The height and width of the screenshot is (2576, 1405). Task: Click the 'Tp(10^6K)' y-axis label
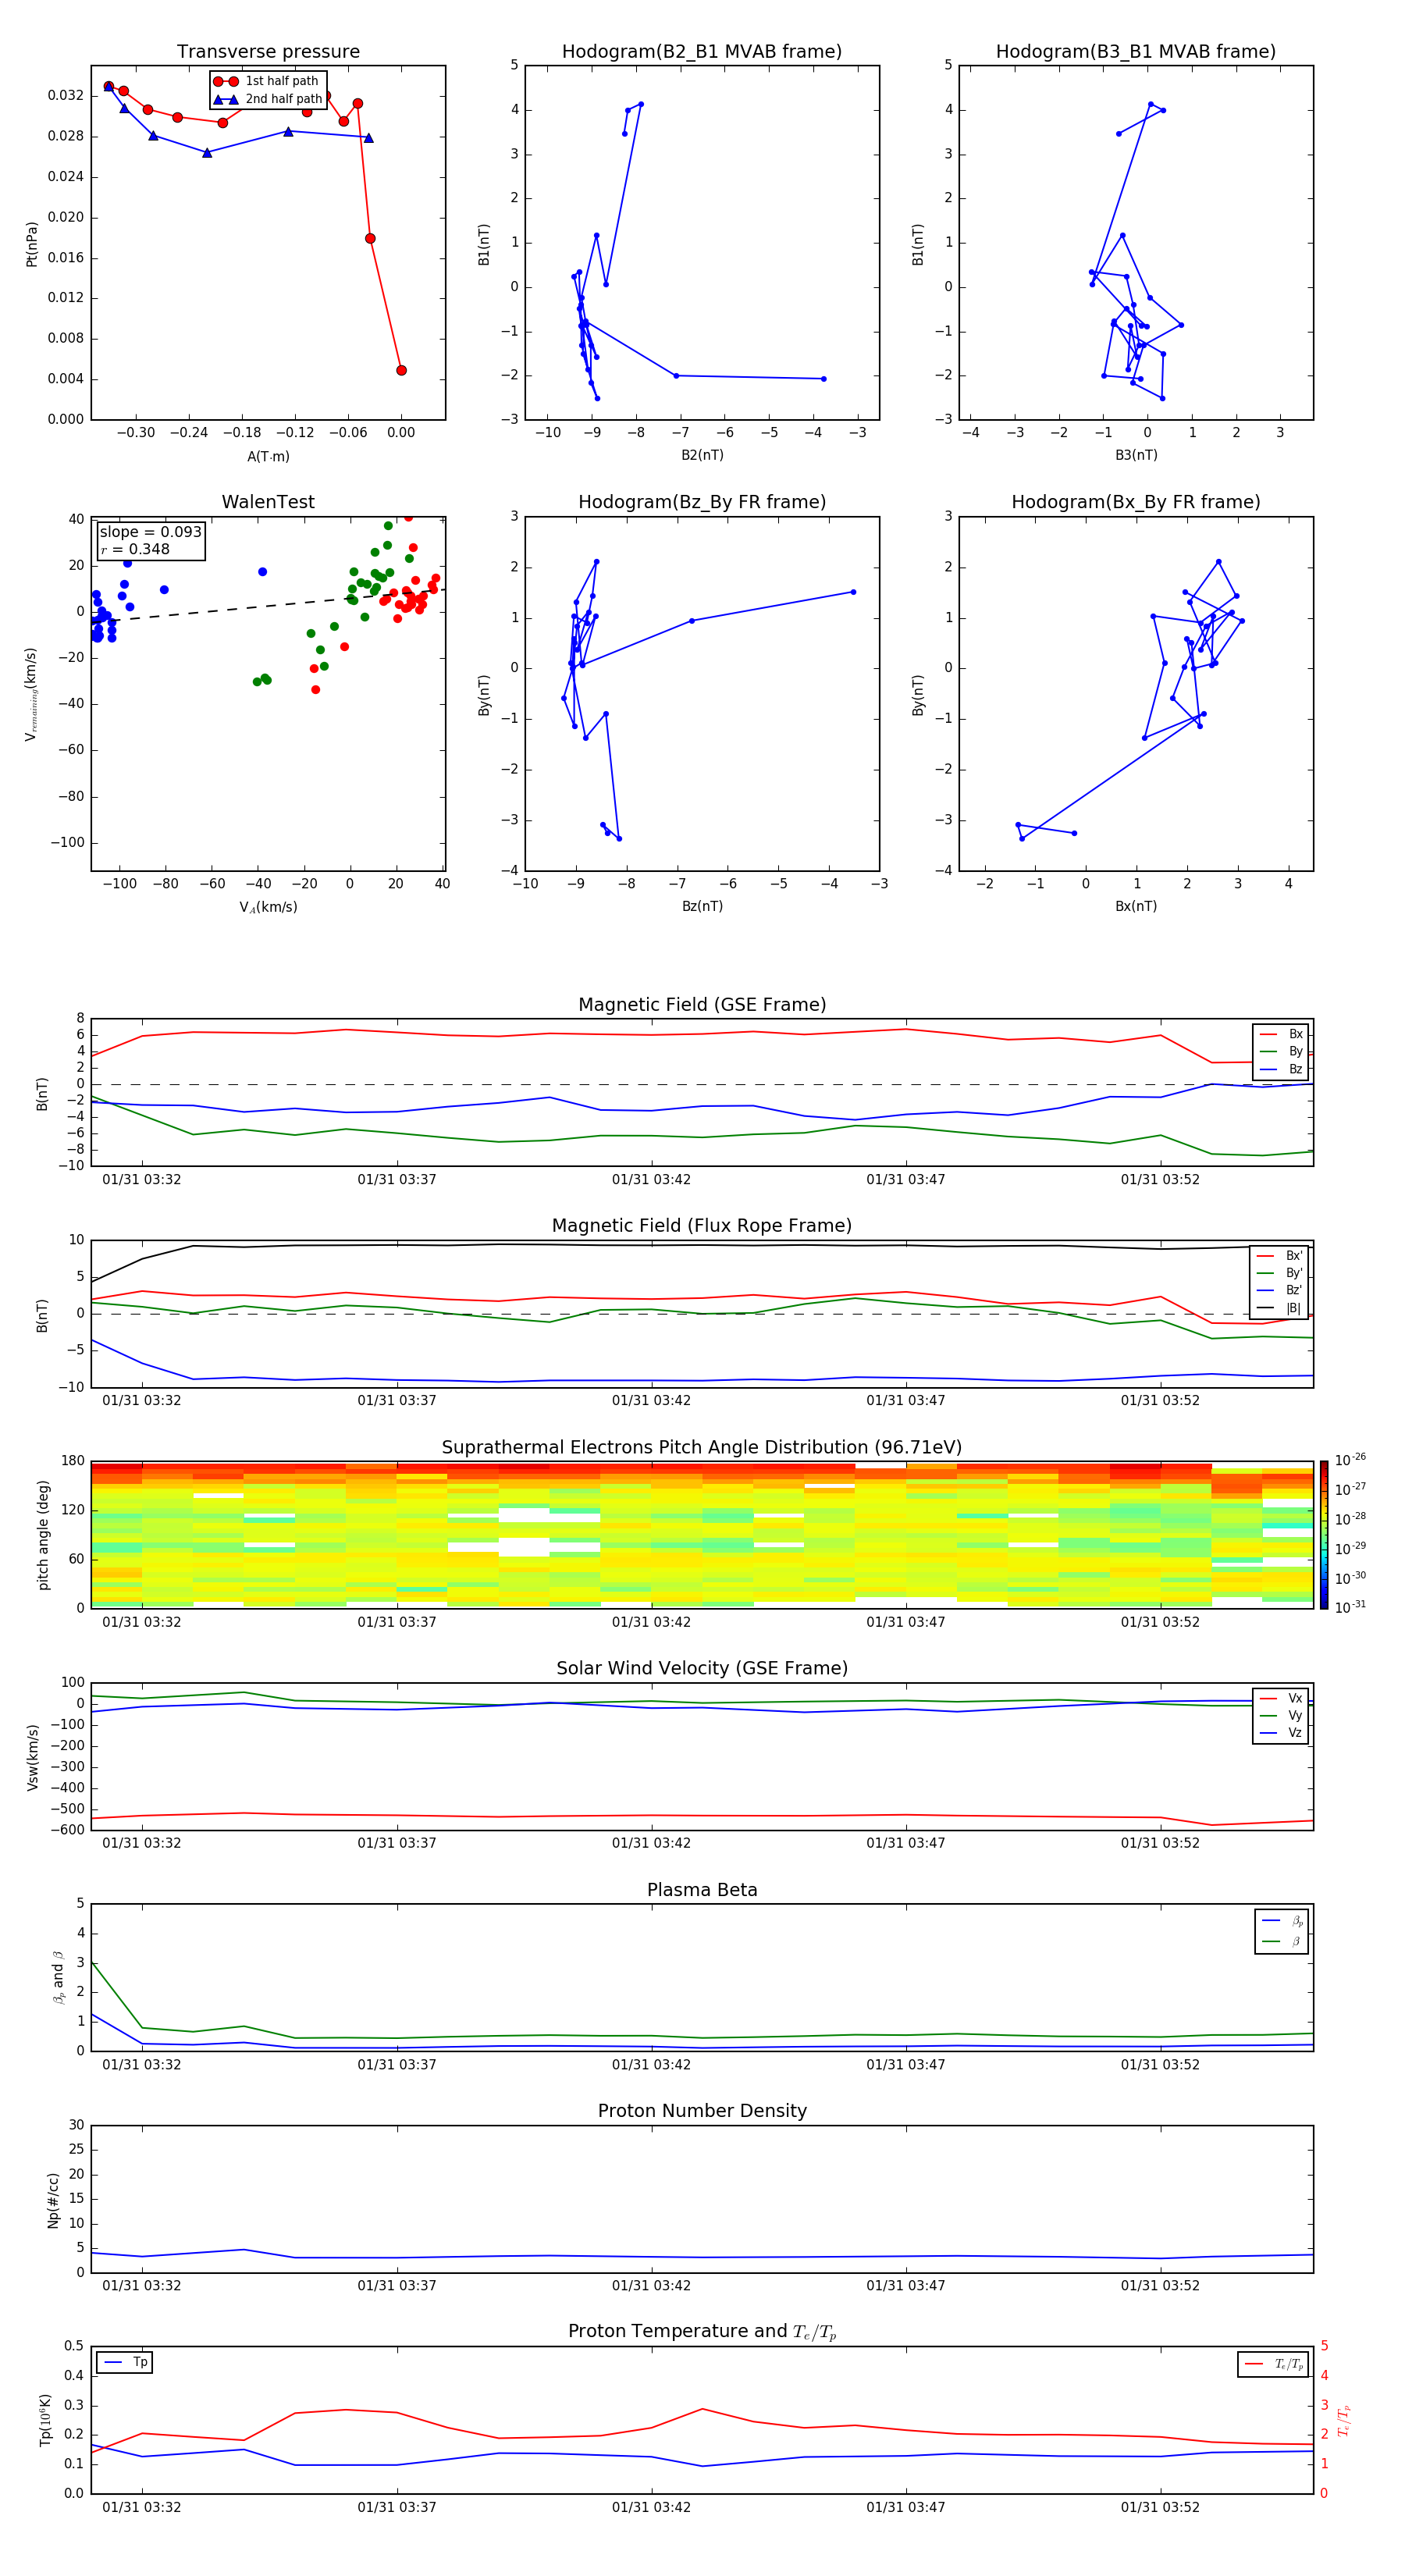(45, 2420)
